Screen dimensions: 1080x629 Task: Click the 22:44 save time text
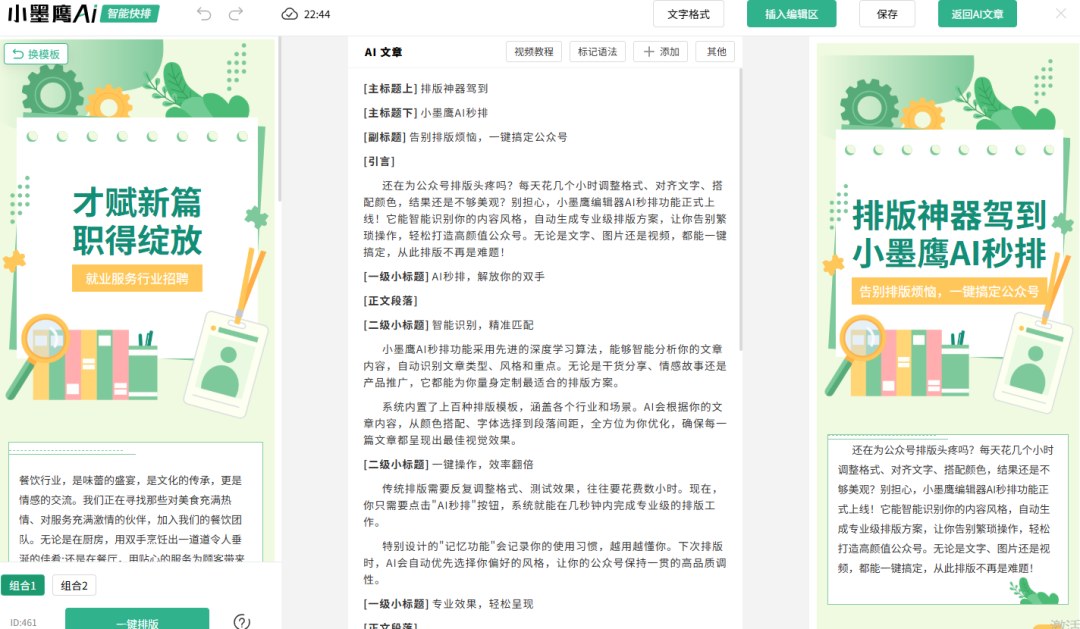pyautogui.click(x=317, y=14)
